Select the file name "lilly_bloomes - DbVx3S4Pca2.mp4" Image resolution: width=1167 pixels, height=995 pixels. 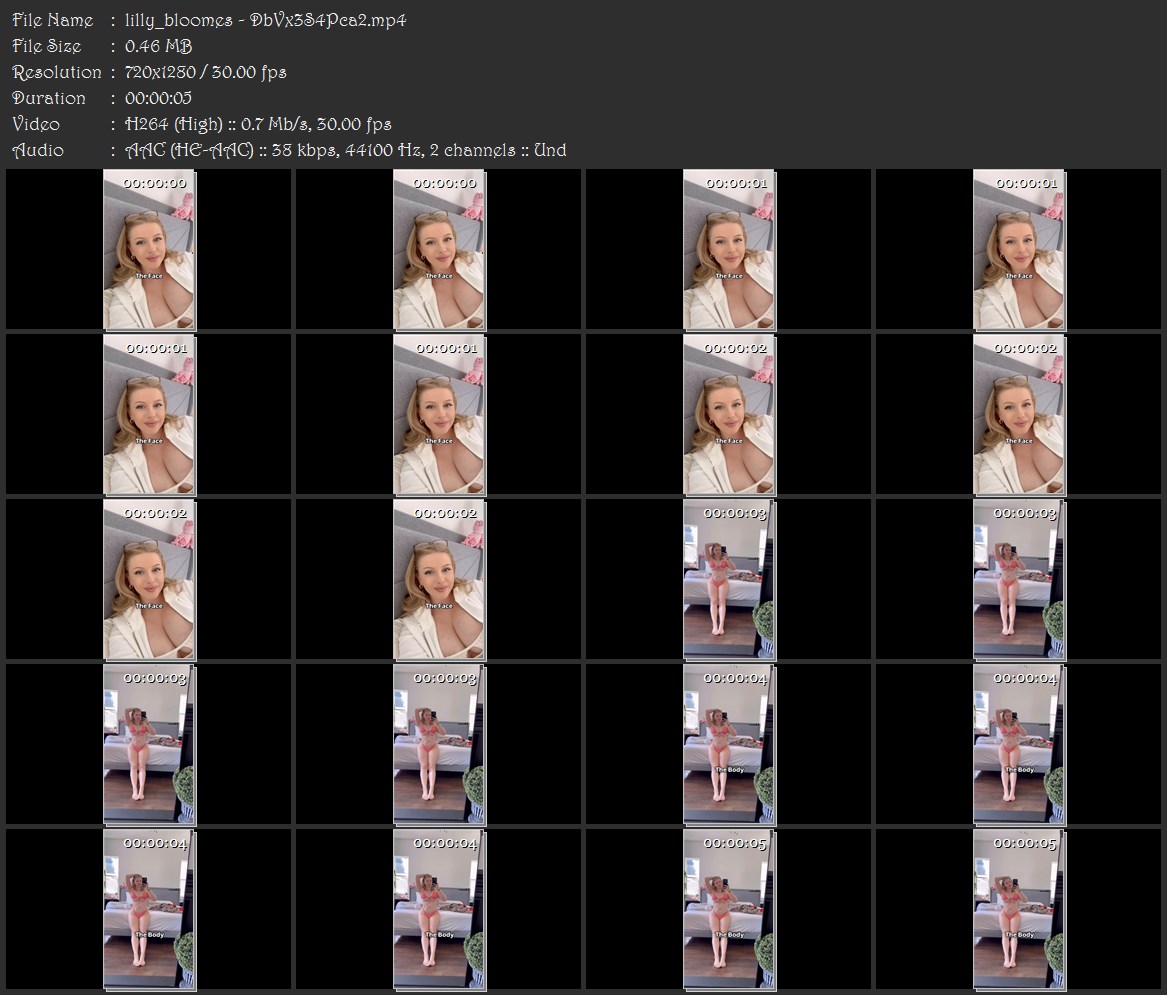click(266, 20)
